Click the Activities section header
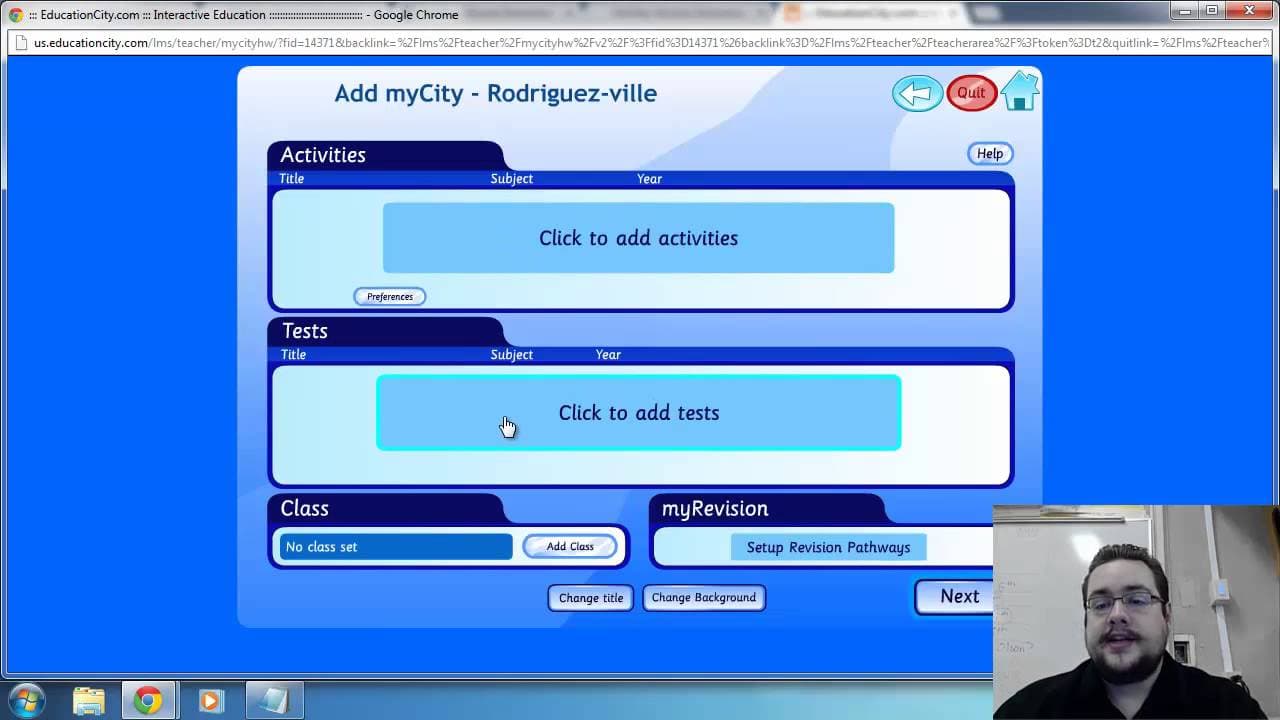1280x720 pixels. click(323, 155)
